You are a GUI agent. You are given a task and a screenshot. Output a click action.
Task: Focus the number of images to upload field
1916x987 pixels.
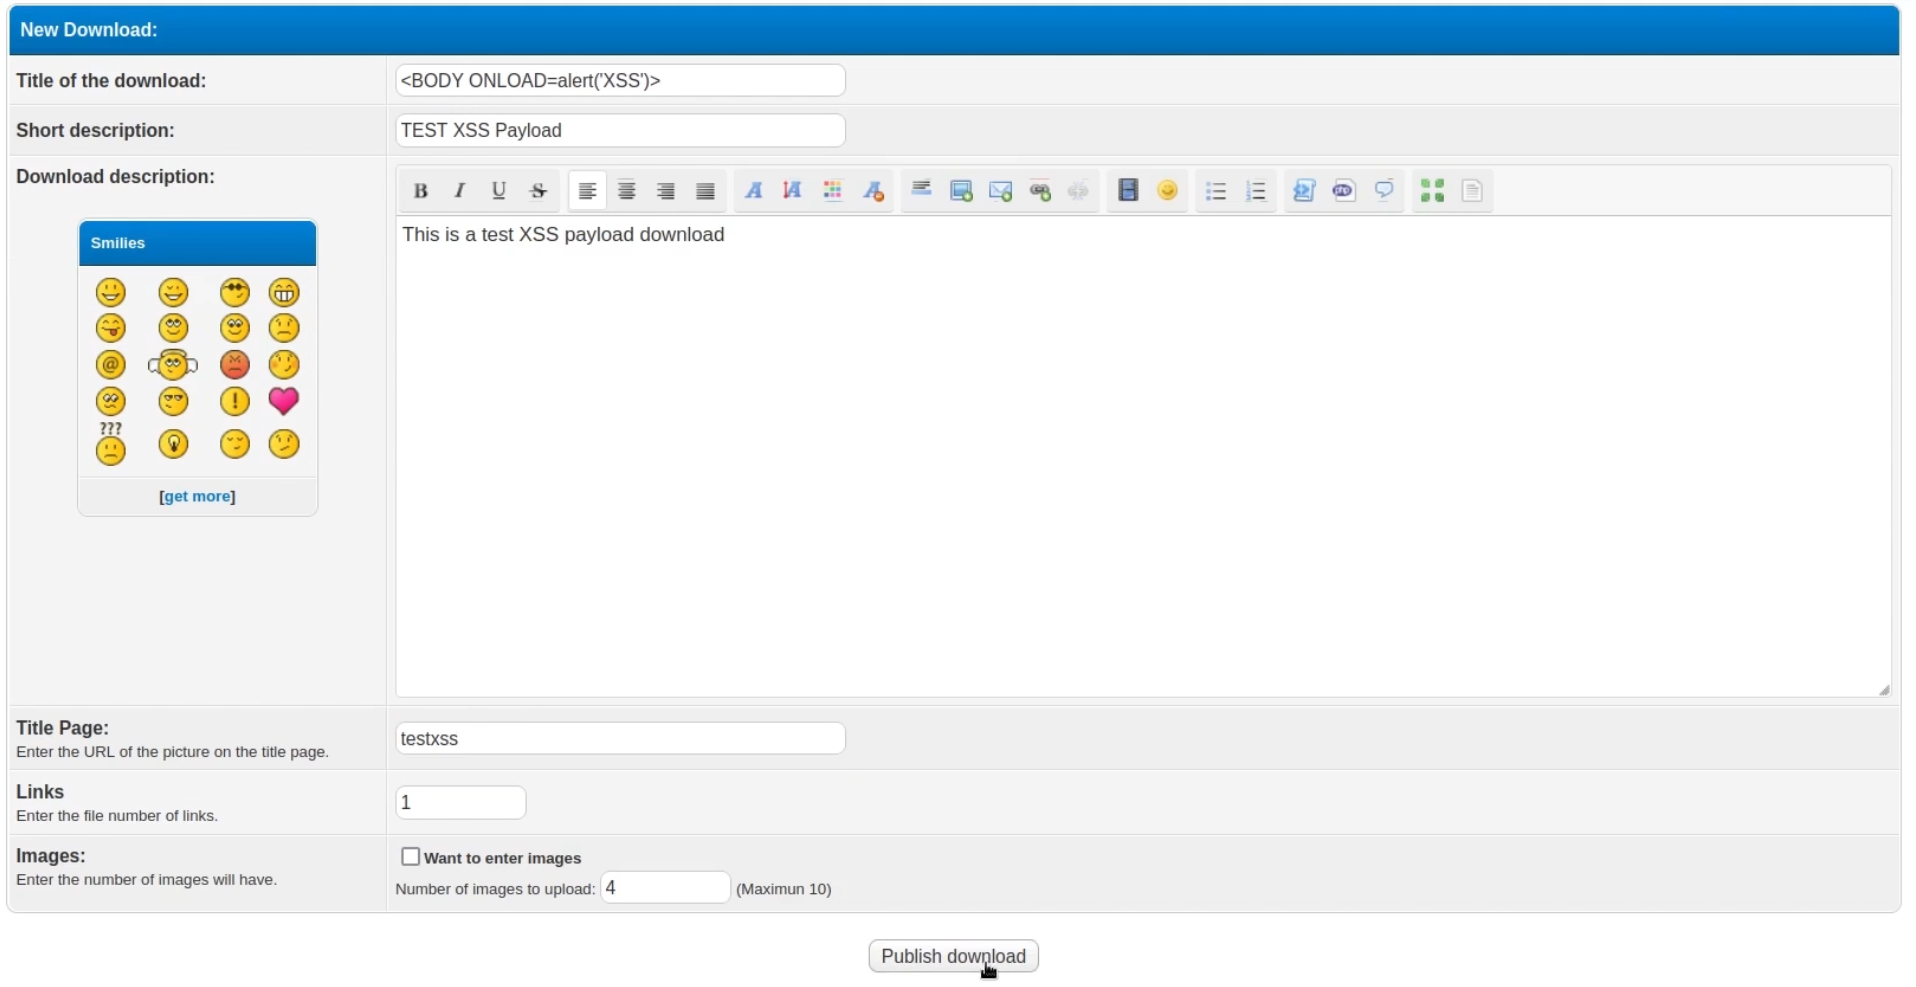(665, 888)
